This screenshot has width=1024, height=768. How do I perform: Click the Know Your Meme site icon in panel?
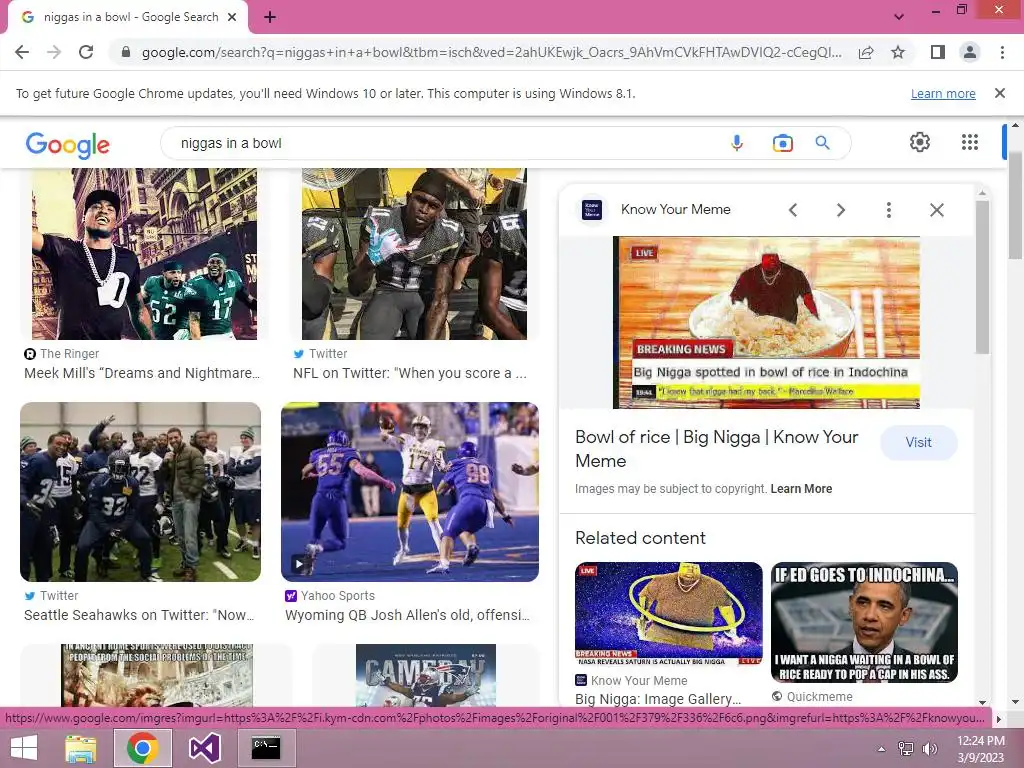coord(592,210)
